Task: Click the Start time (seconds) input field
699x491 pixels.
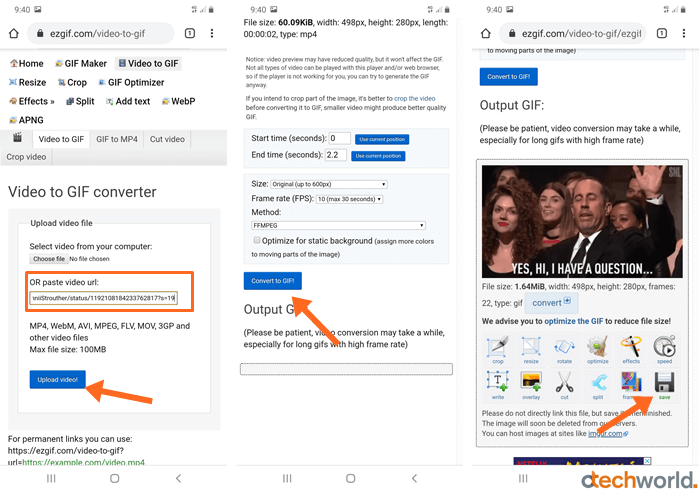Action: 339,138
